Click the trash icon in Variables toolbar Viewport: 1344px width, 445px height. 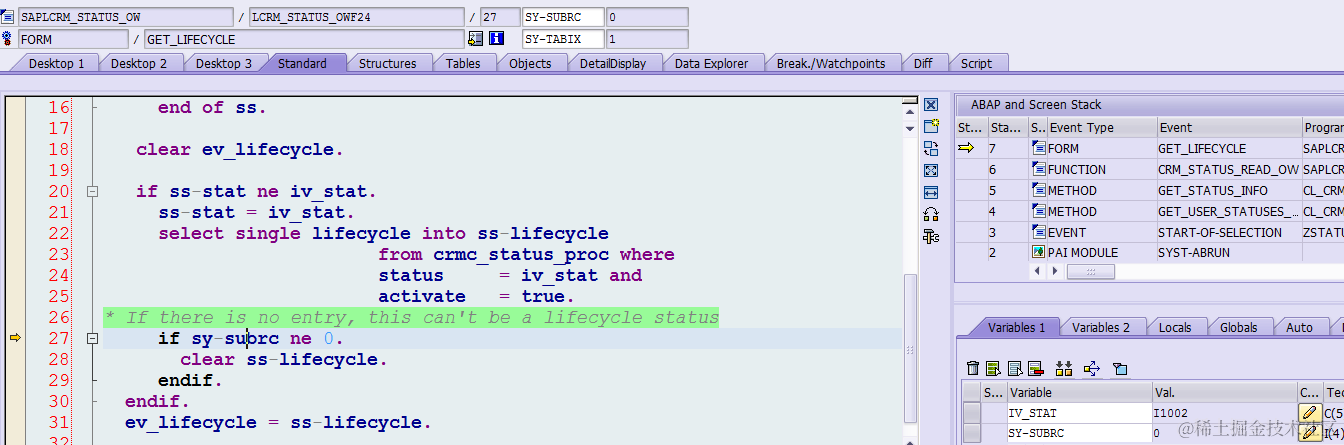click(x=973, y=369)
